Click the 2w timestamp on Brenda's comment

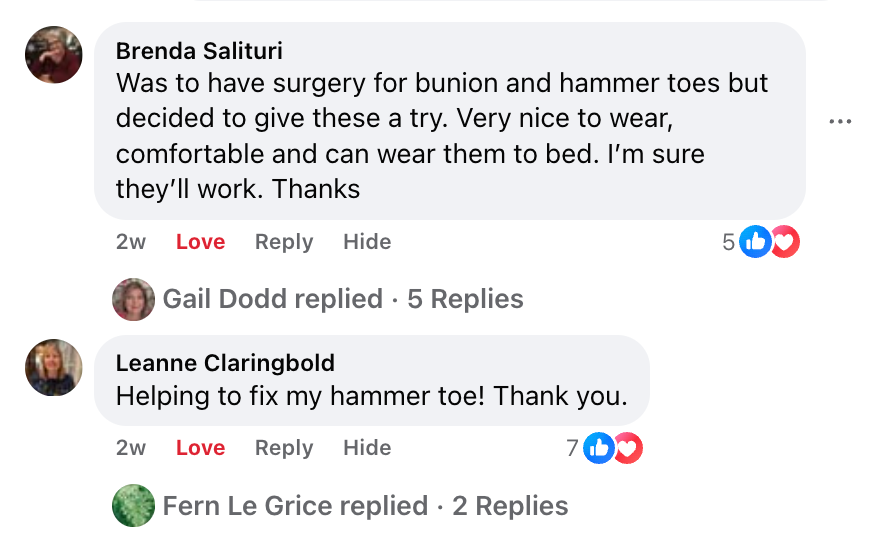pos(131,242)
